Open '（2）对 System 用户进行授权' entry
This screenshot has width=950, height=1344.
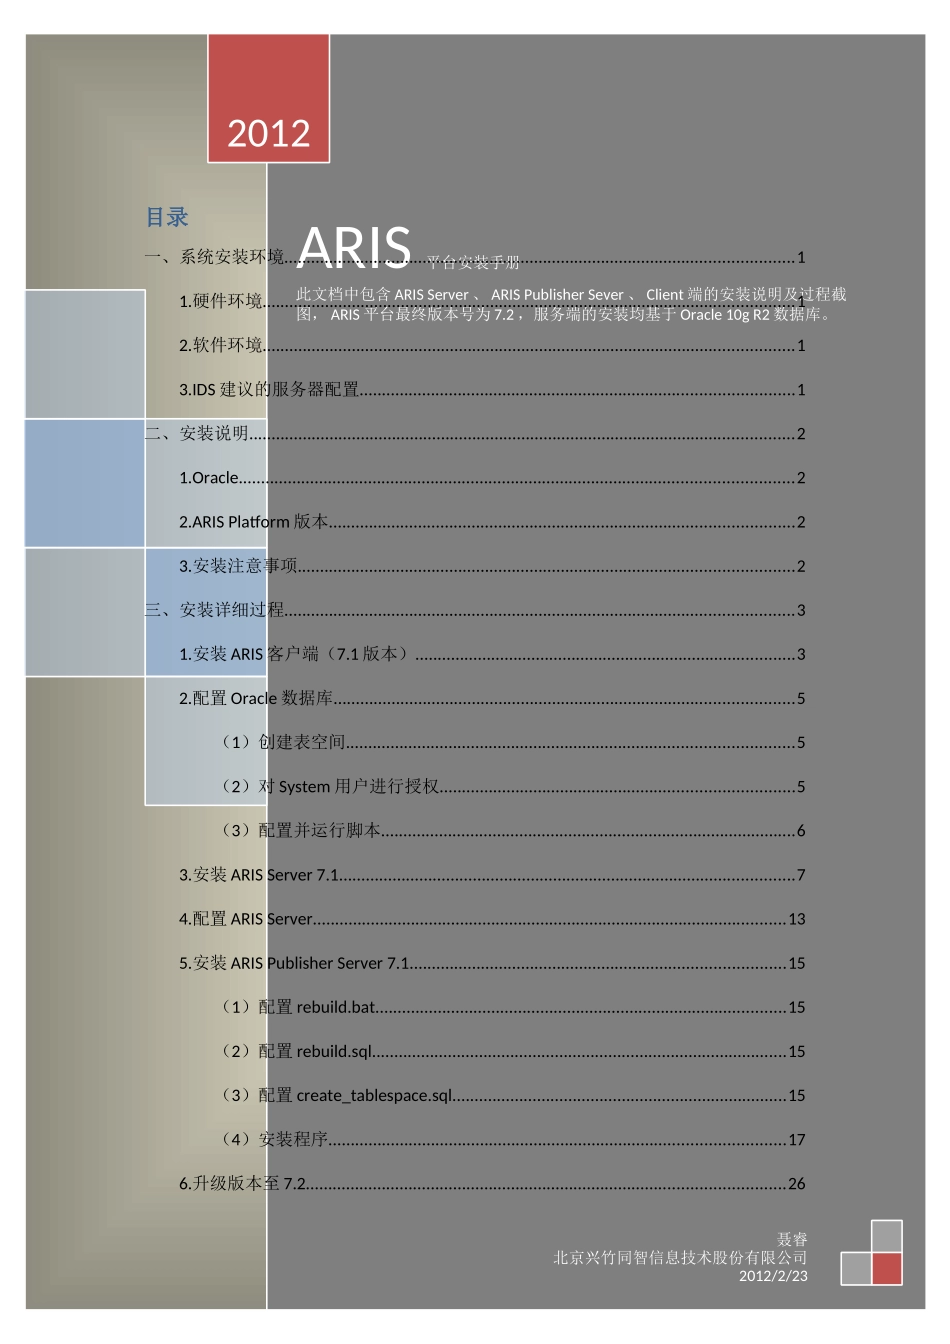pyautogui.click(x=510, y=786)
